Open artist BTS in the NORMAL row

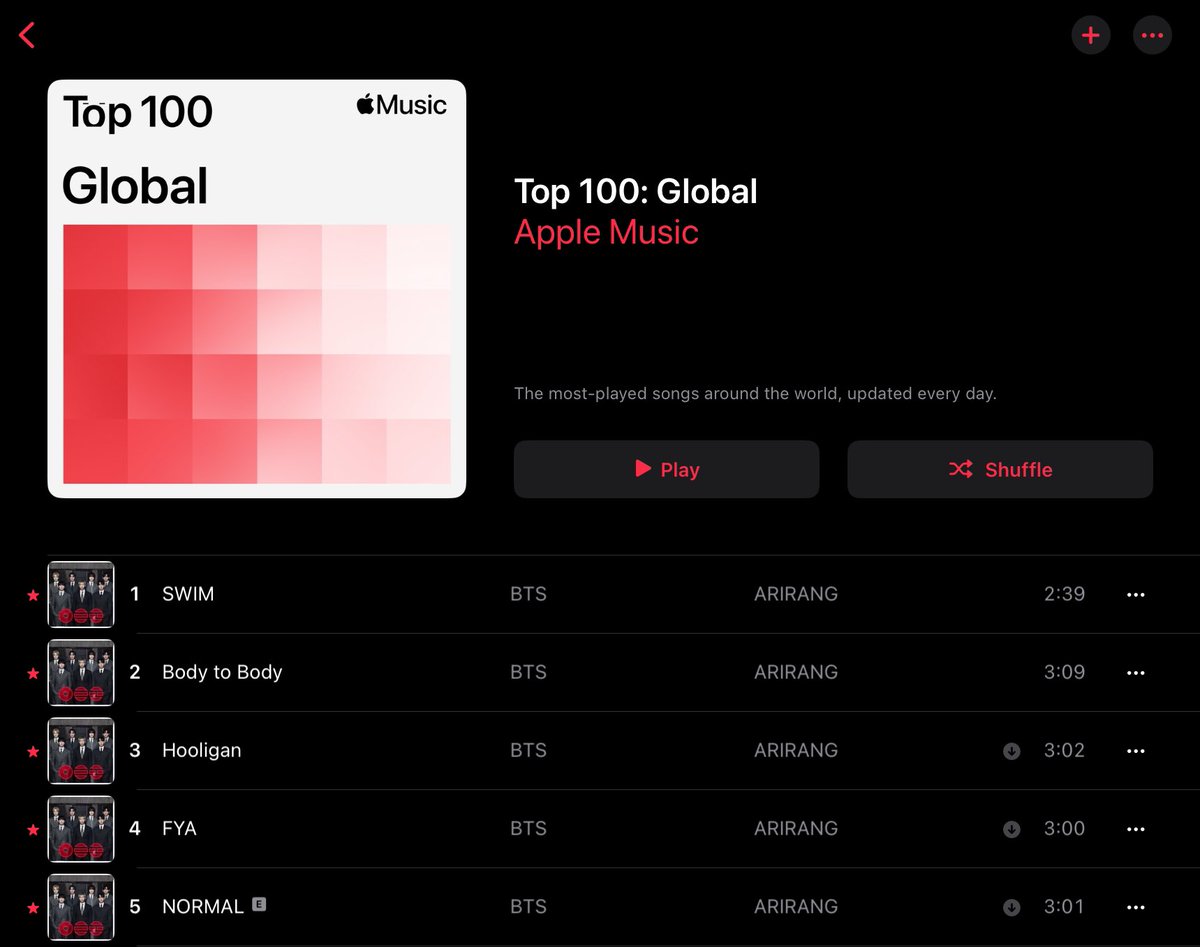[x=528, y=906]
